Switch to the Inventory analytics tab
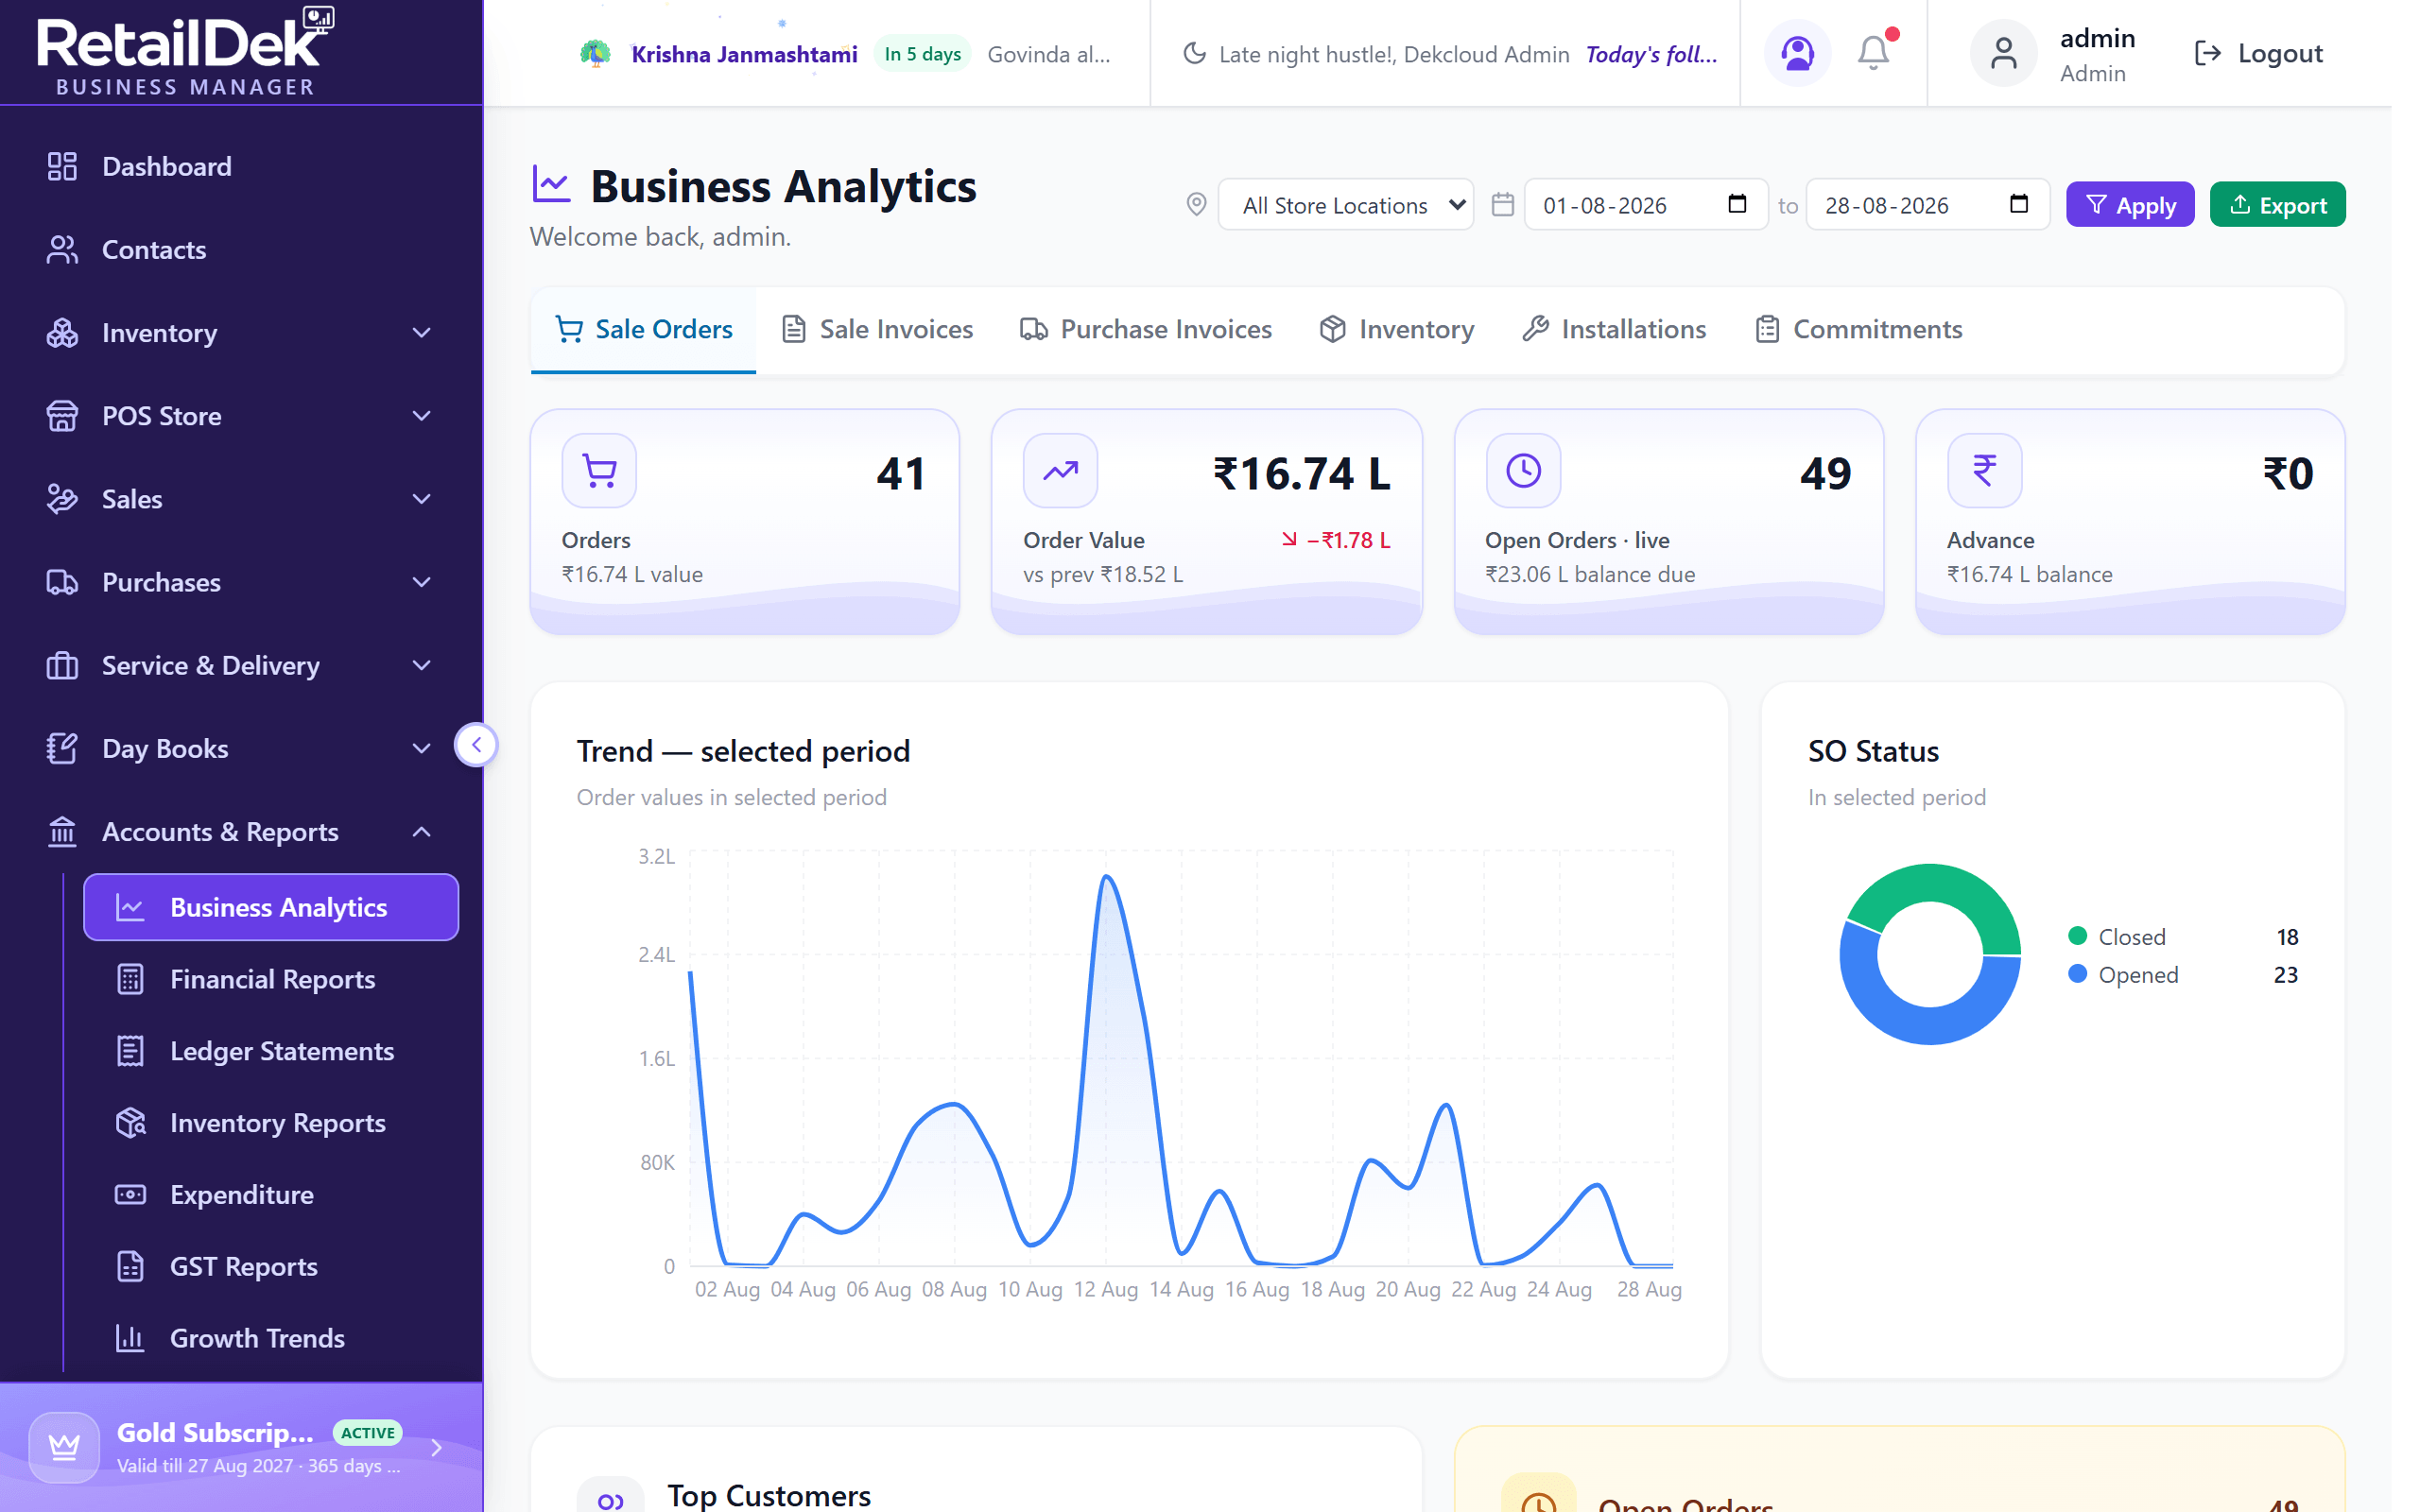The image size is (2420, 1512). click(1396, 329)
